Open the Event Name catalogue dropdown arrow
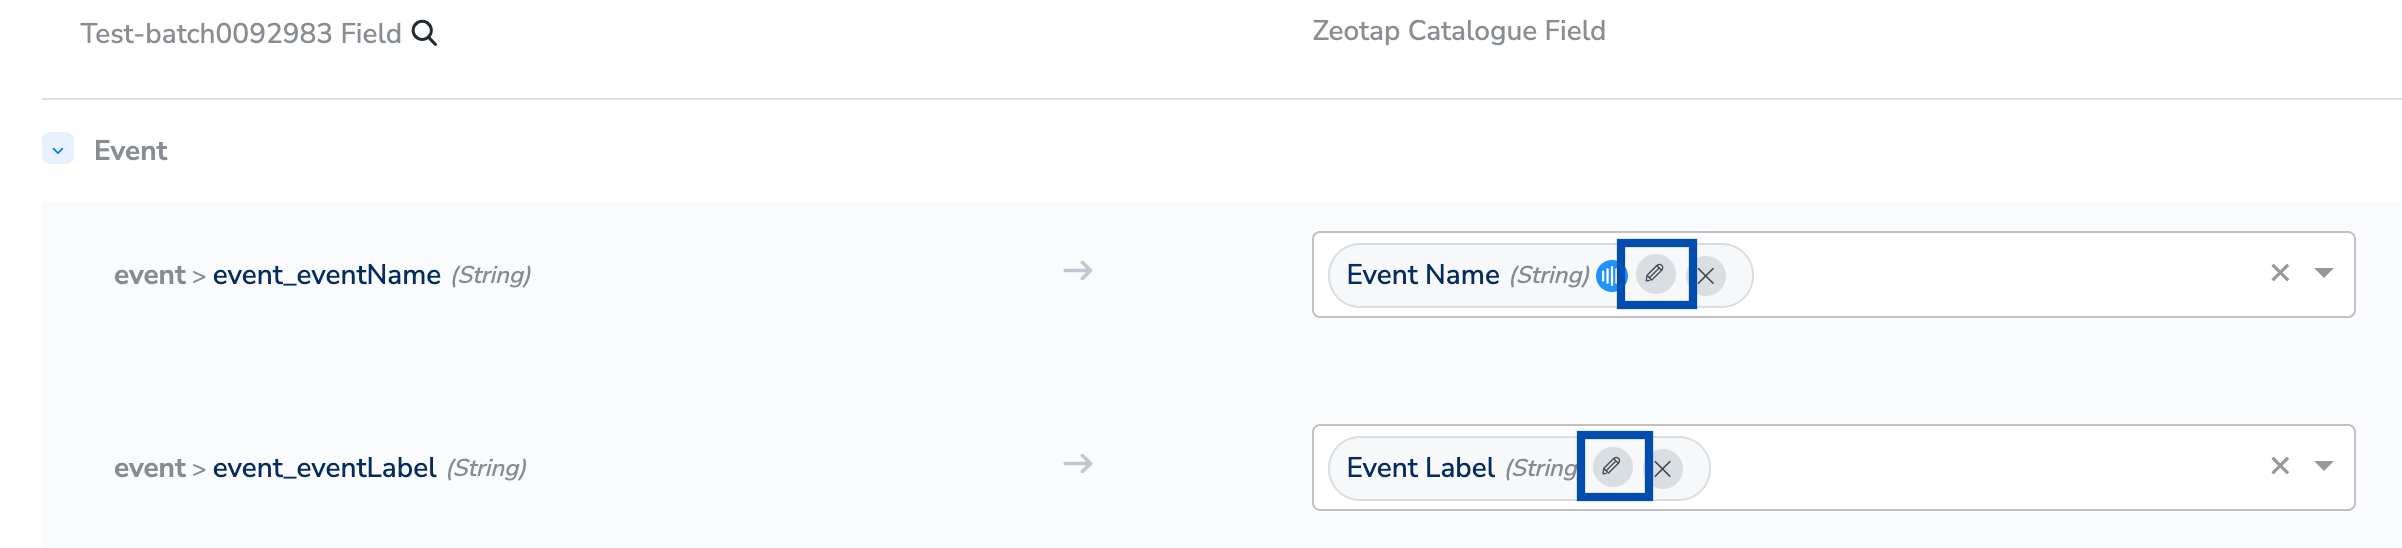The width and height of the screenshot is (2402, 548). click(2324, 273)
